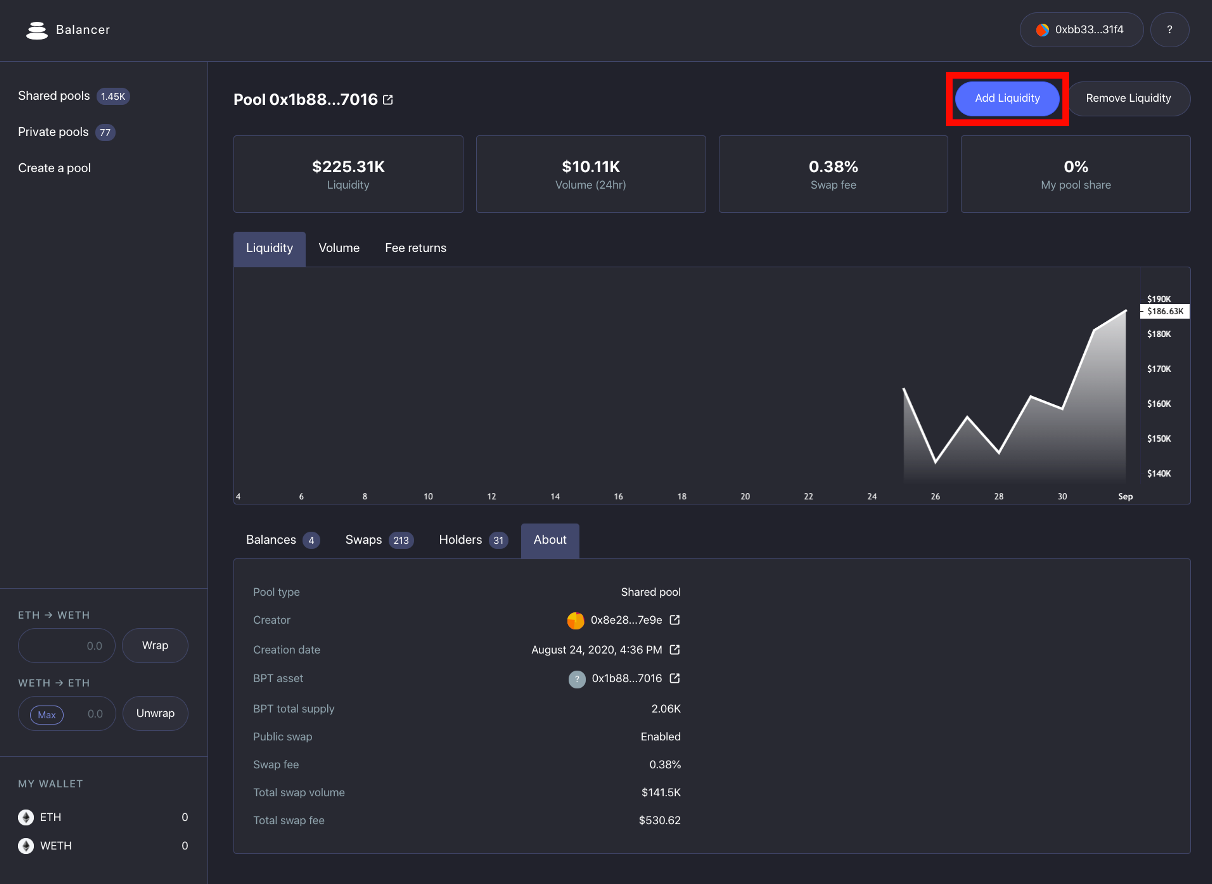Click the Balancer logo

click(x=37, y=29)
